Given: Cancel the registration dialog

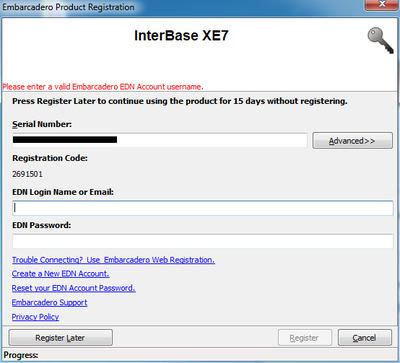Looking at the screenshot, I should pyautogui.click(x=365, y=338).
